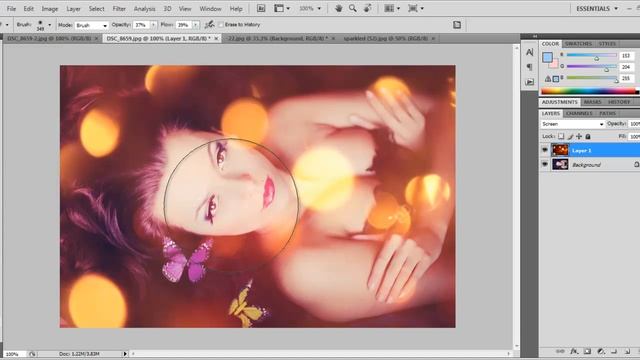Click the pink background color swatch in Color panel

554,64
